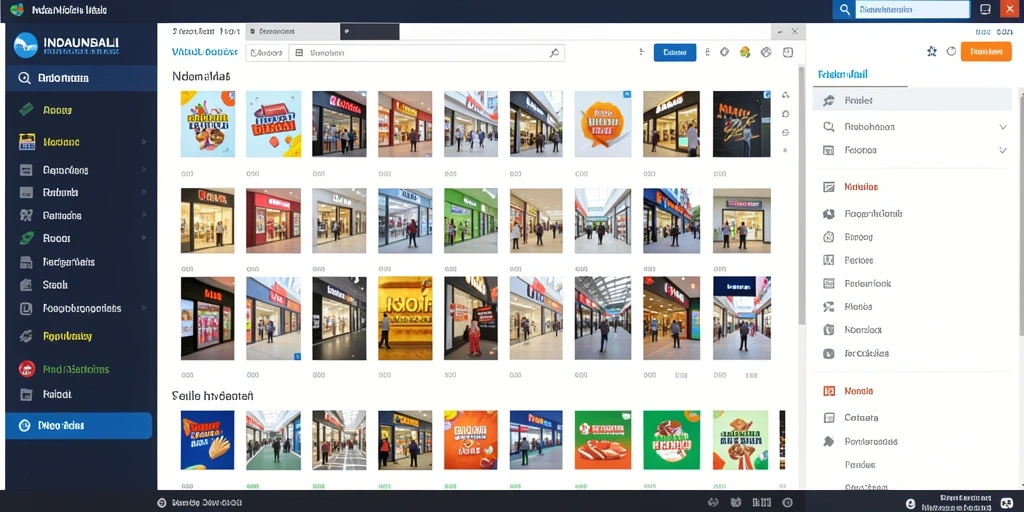Click the magnifier icon in the top search bar
This screenshot has width=1024, height=512.
pos(844,10)
